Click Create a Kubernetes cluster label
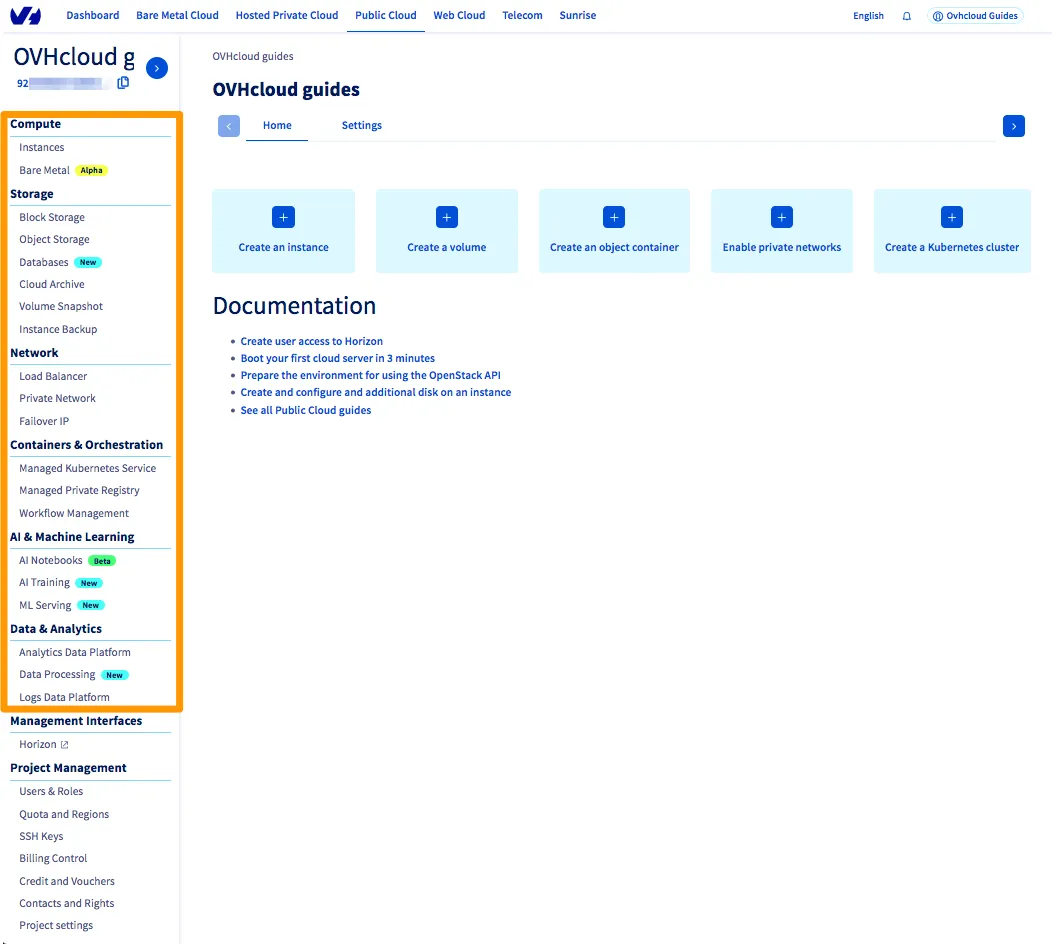The height and width of the screenshot is (944, 1052). 951,248
